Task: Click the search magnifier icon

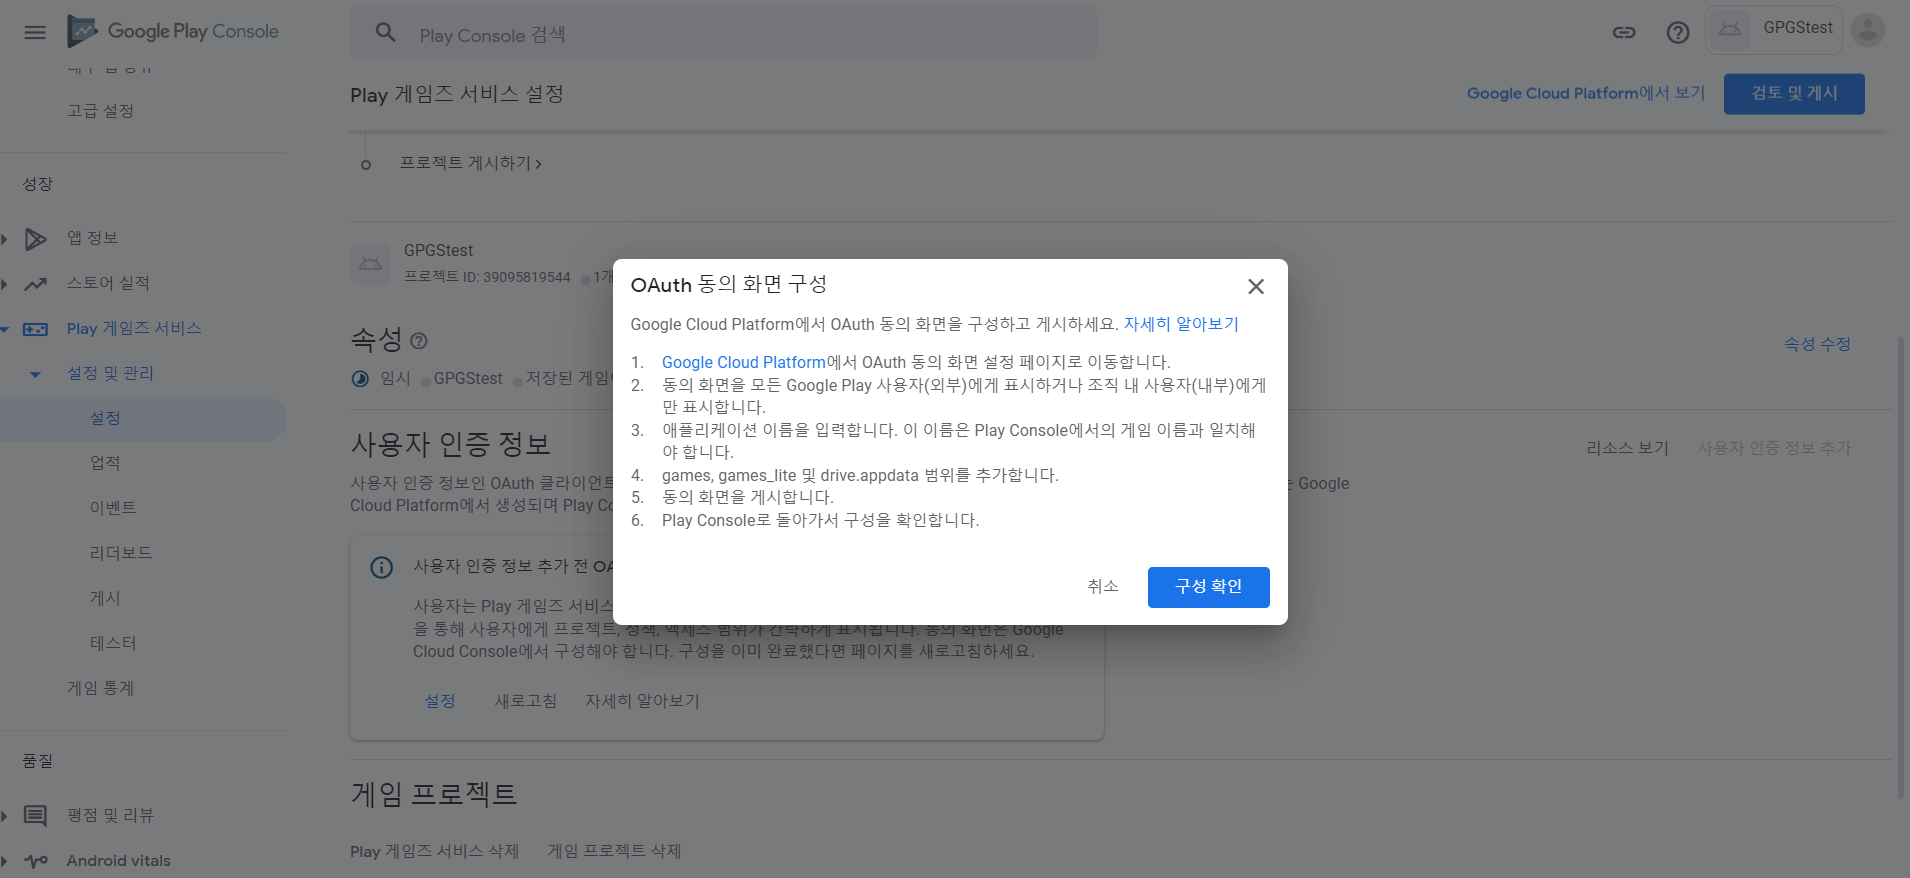Action: tap(386, 33)
